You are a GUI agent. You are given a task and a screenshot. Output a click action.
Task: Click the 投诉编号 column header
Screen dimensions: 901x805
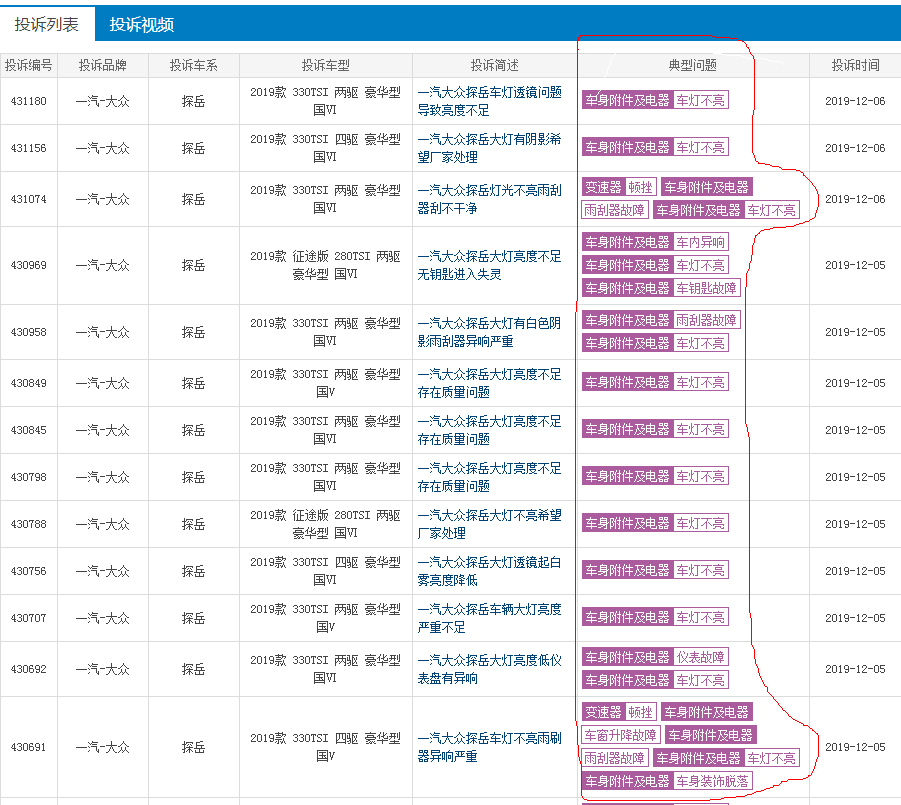tap(29, 66)
